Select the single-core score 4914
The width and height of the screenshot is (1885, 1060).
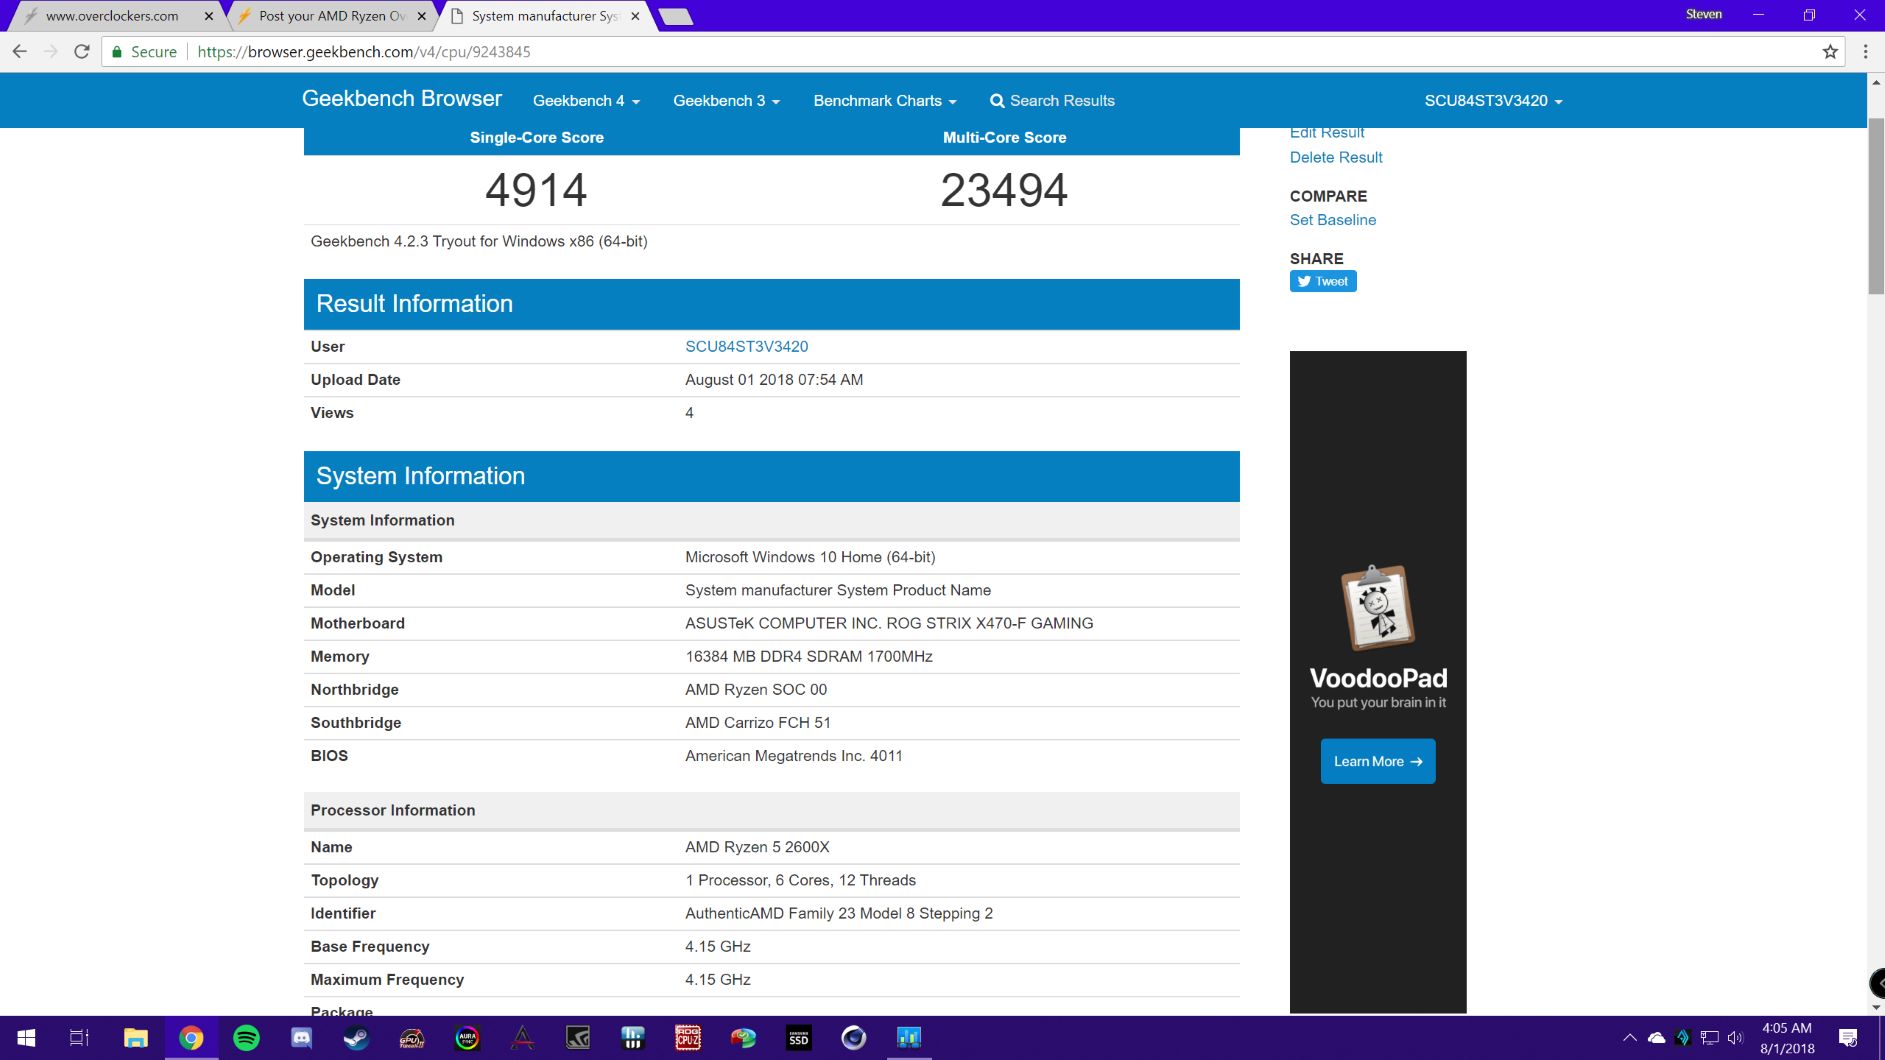click(x=536, y=190)
